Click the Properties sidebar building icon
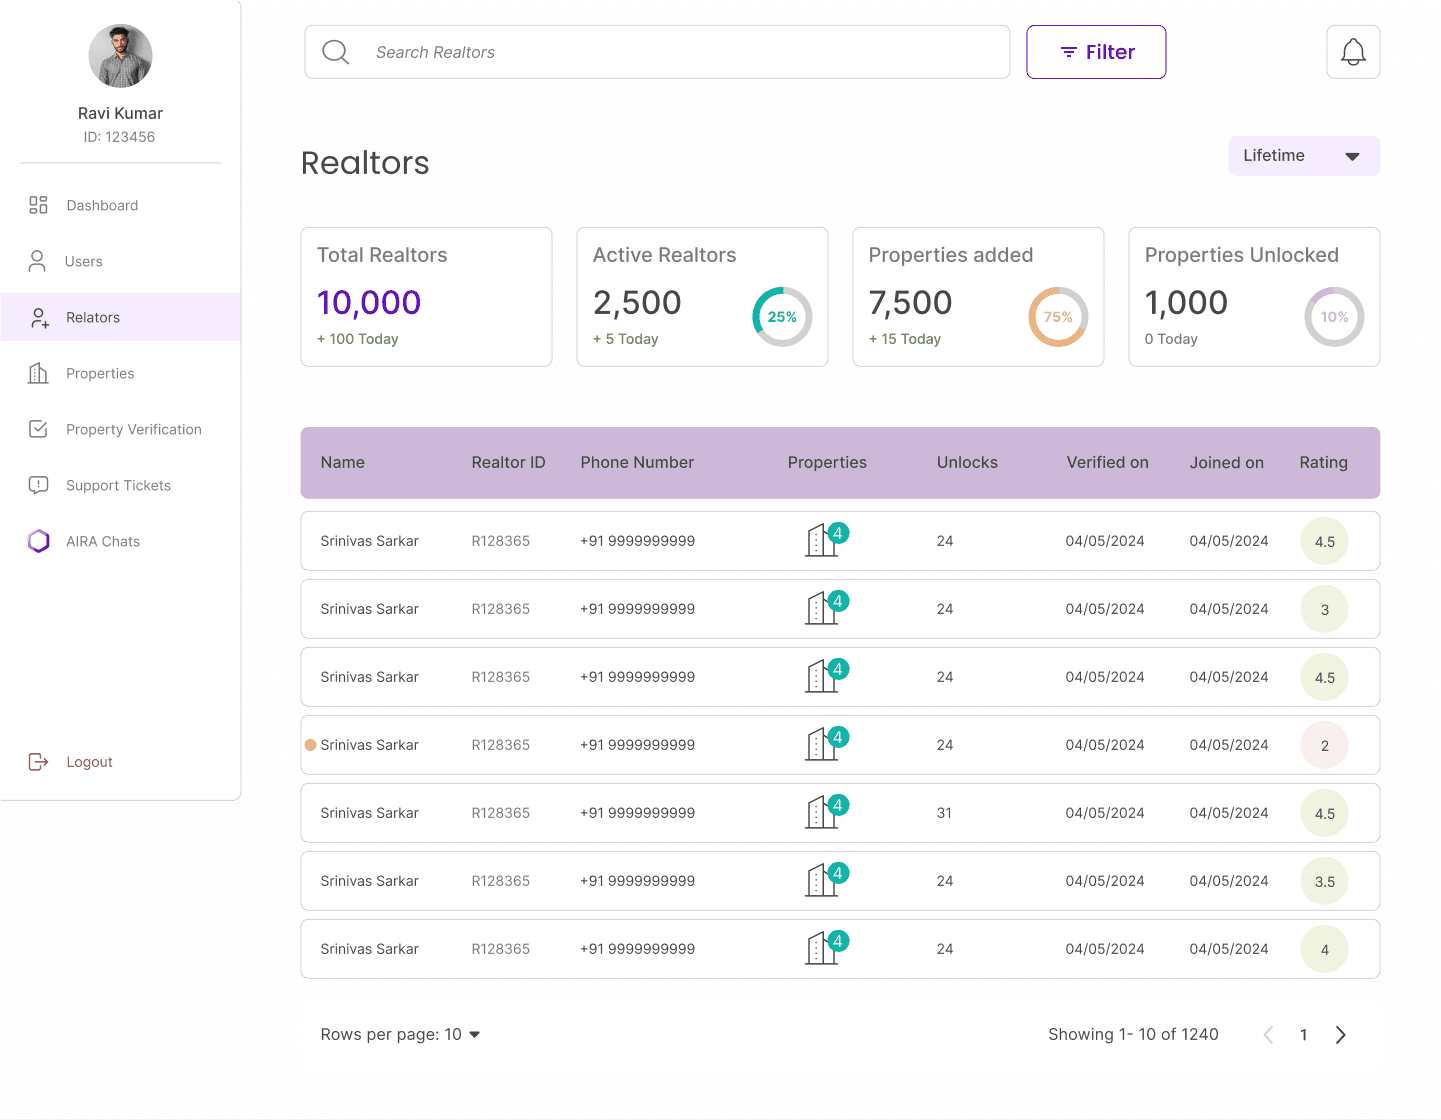Viewport: 1441px width, 1120px height. pos(38,373)
